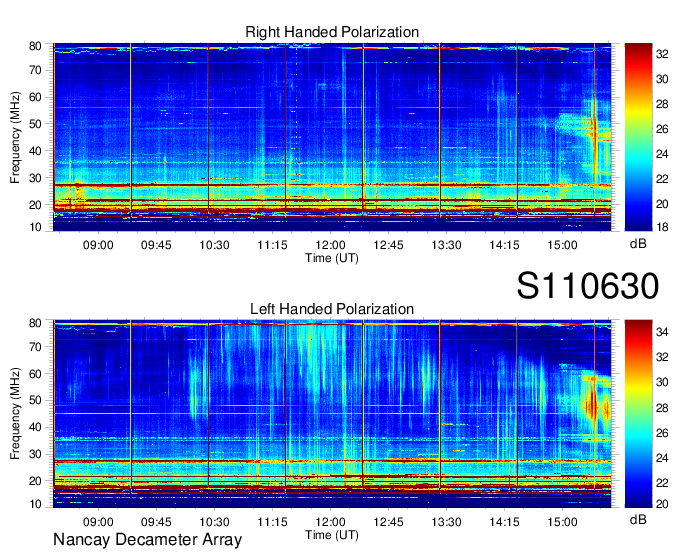Click the "30" value on Left Handed color bar
Viewport: 680px width, 552px height.
(662, 382)
